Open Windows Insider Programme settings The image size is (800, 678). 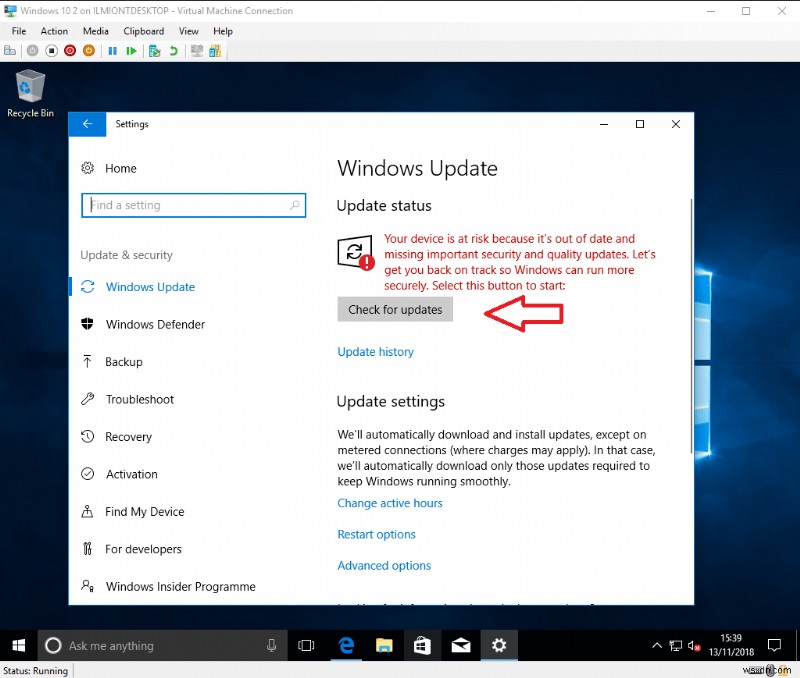pyautogui.click(x=180, y=586)
